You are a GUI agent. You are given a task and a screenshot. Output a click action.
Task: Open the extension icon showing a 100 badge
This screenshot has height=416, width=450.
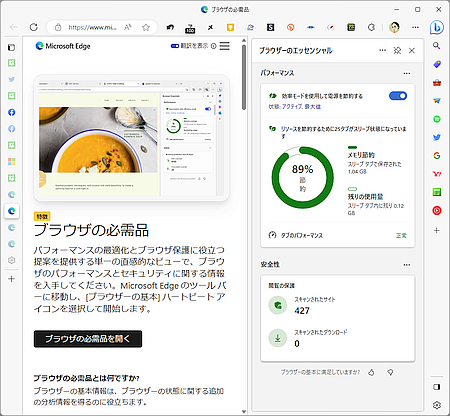[x=190, y=28]
